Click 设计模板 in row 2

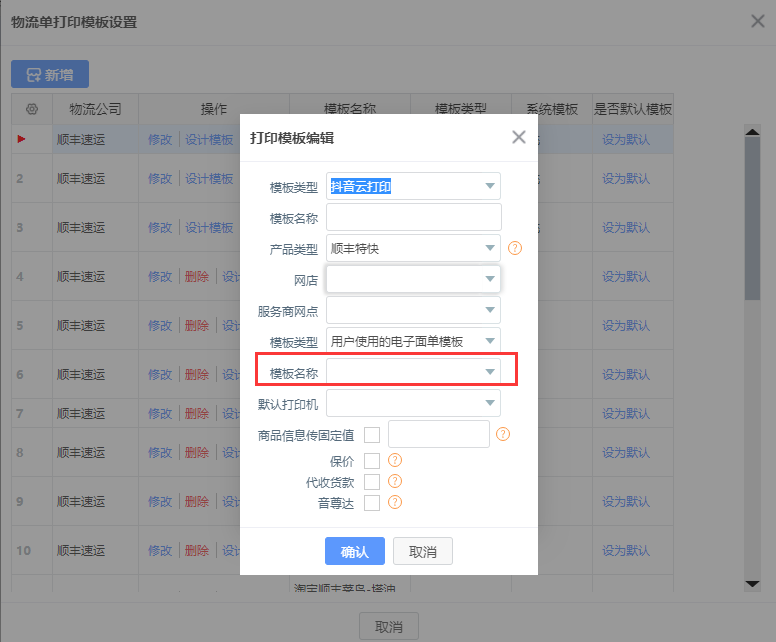209,178
